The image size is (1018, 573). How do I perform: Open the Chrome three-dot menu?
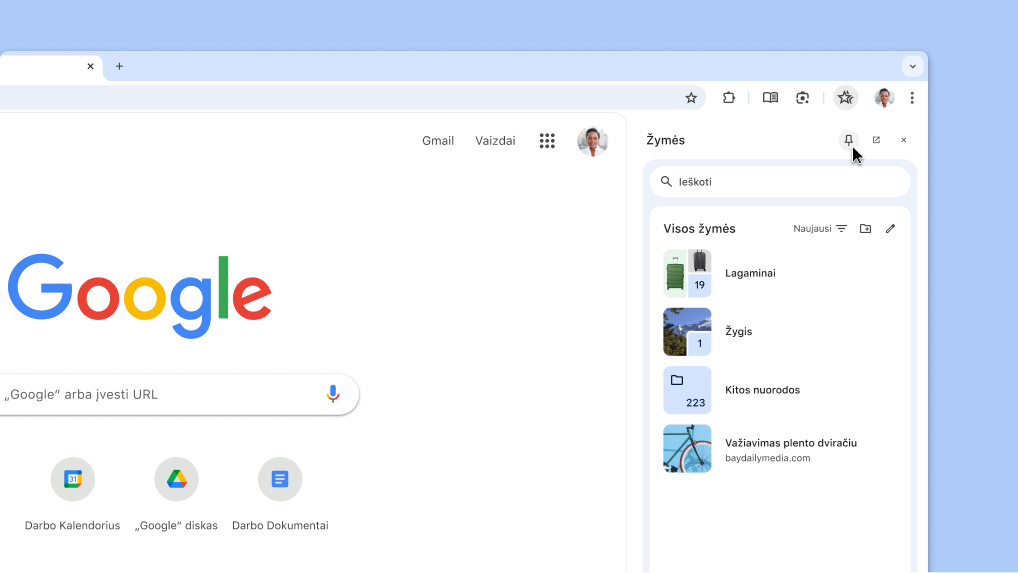tap(912, 98)
